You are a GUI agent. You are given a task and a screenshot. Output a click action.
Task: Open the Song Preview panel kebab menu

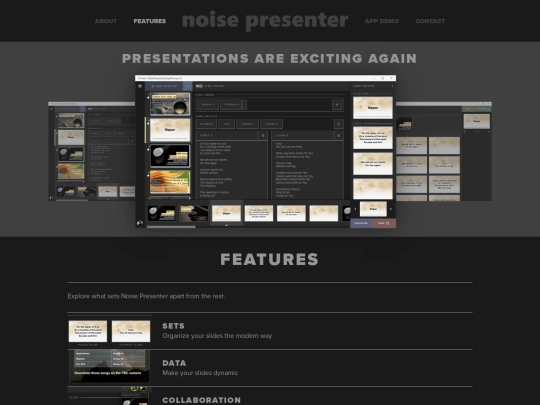pos(392,86)
